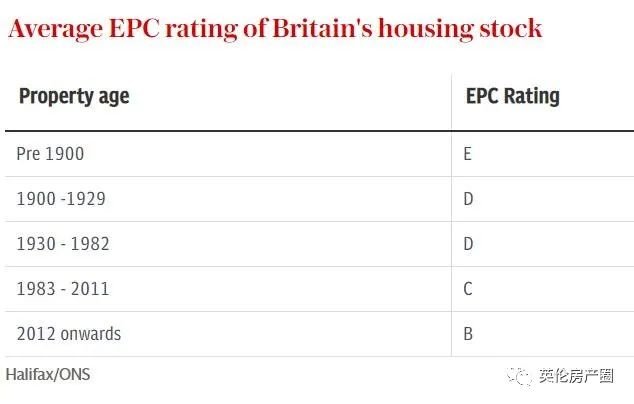Select the EPC Rating column header
The image size is (634, 404).
click(x=512, y=97)
